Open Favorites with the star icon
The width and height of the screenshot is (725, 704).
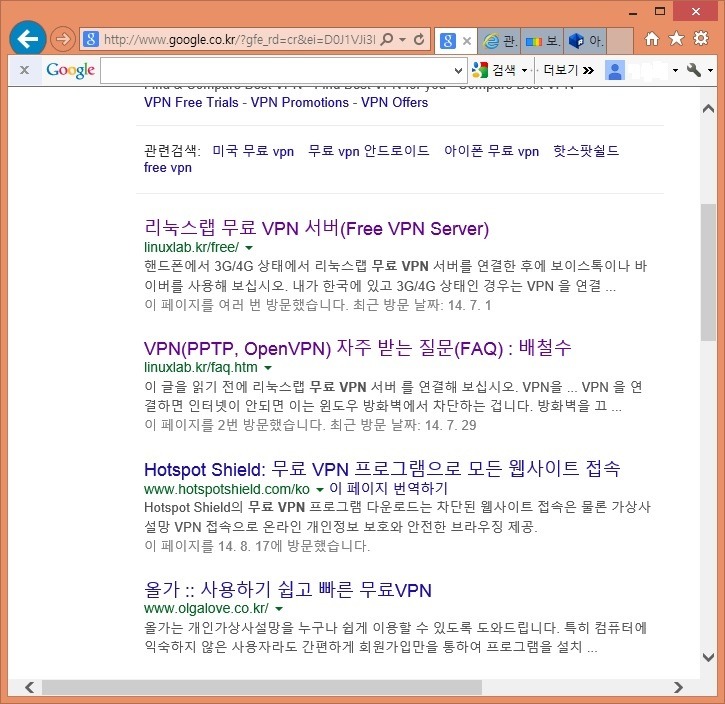676,39
